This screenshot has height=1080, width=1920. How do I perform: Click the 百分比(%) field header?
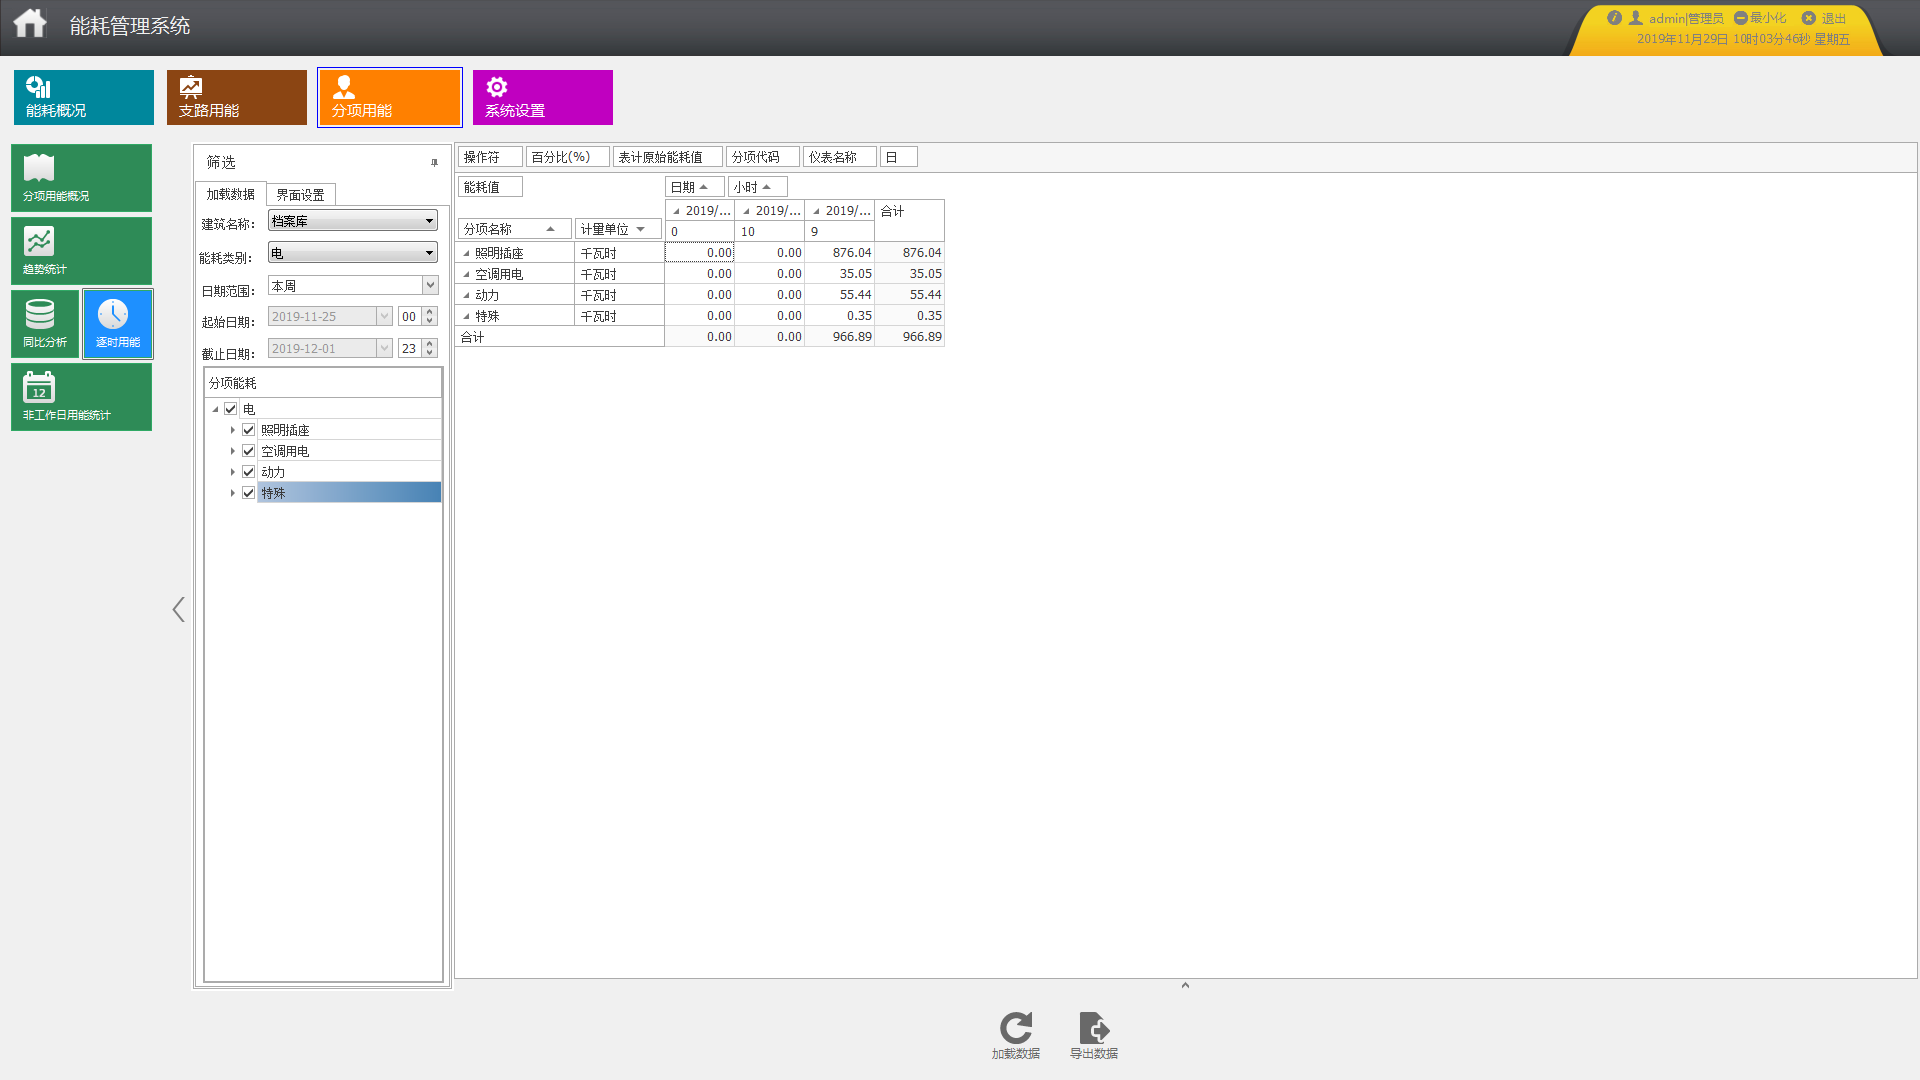(567, 157)
